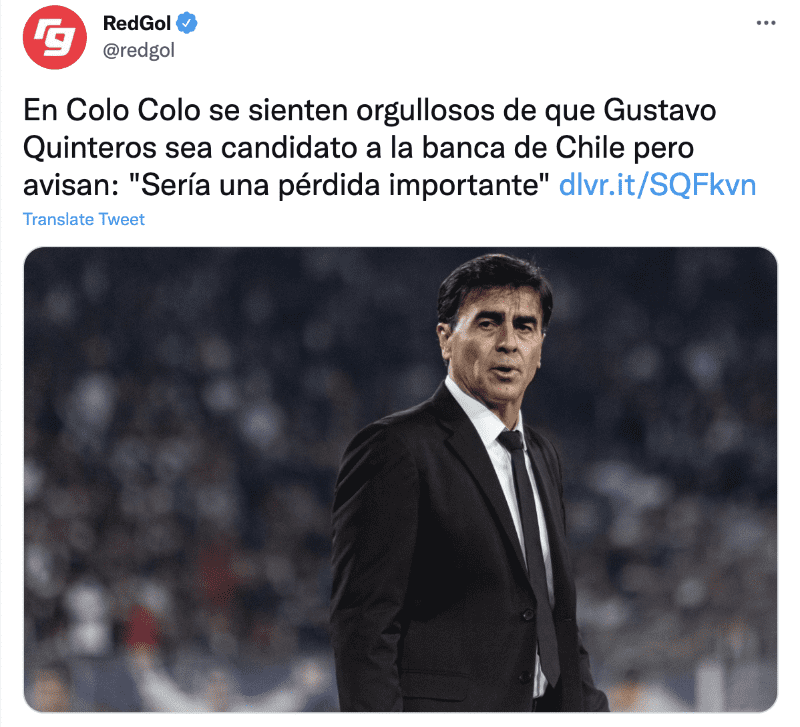Follow the dlvr.it/SQFkvn link

click(657, 185)
